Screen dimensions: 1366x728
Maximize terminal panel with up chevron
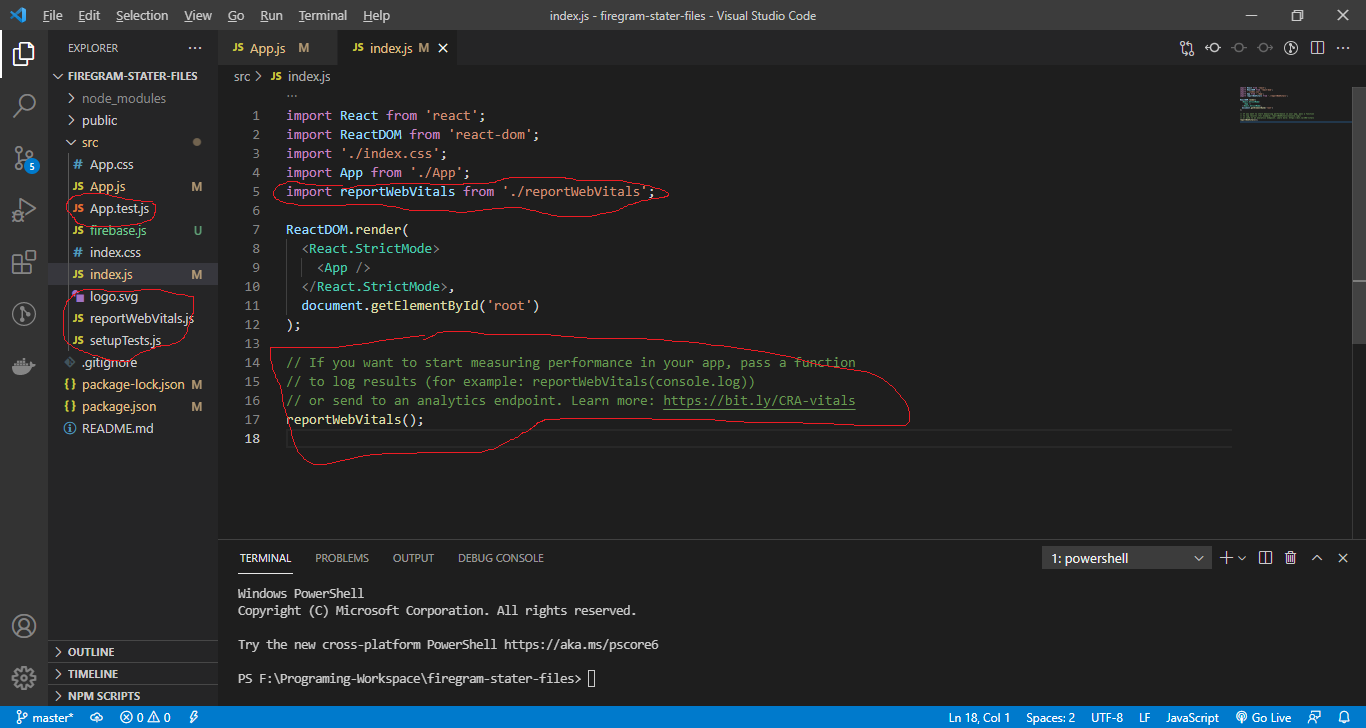point(1317,558)
